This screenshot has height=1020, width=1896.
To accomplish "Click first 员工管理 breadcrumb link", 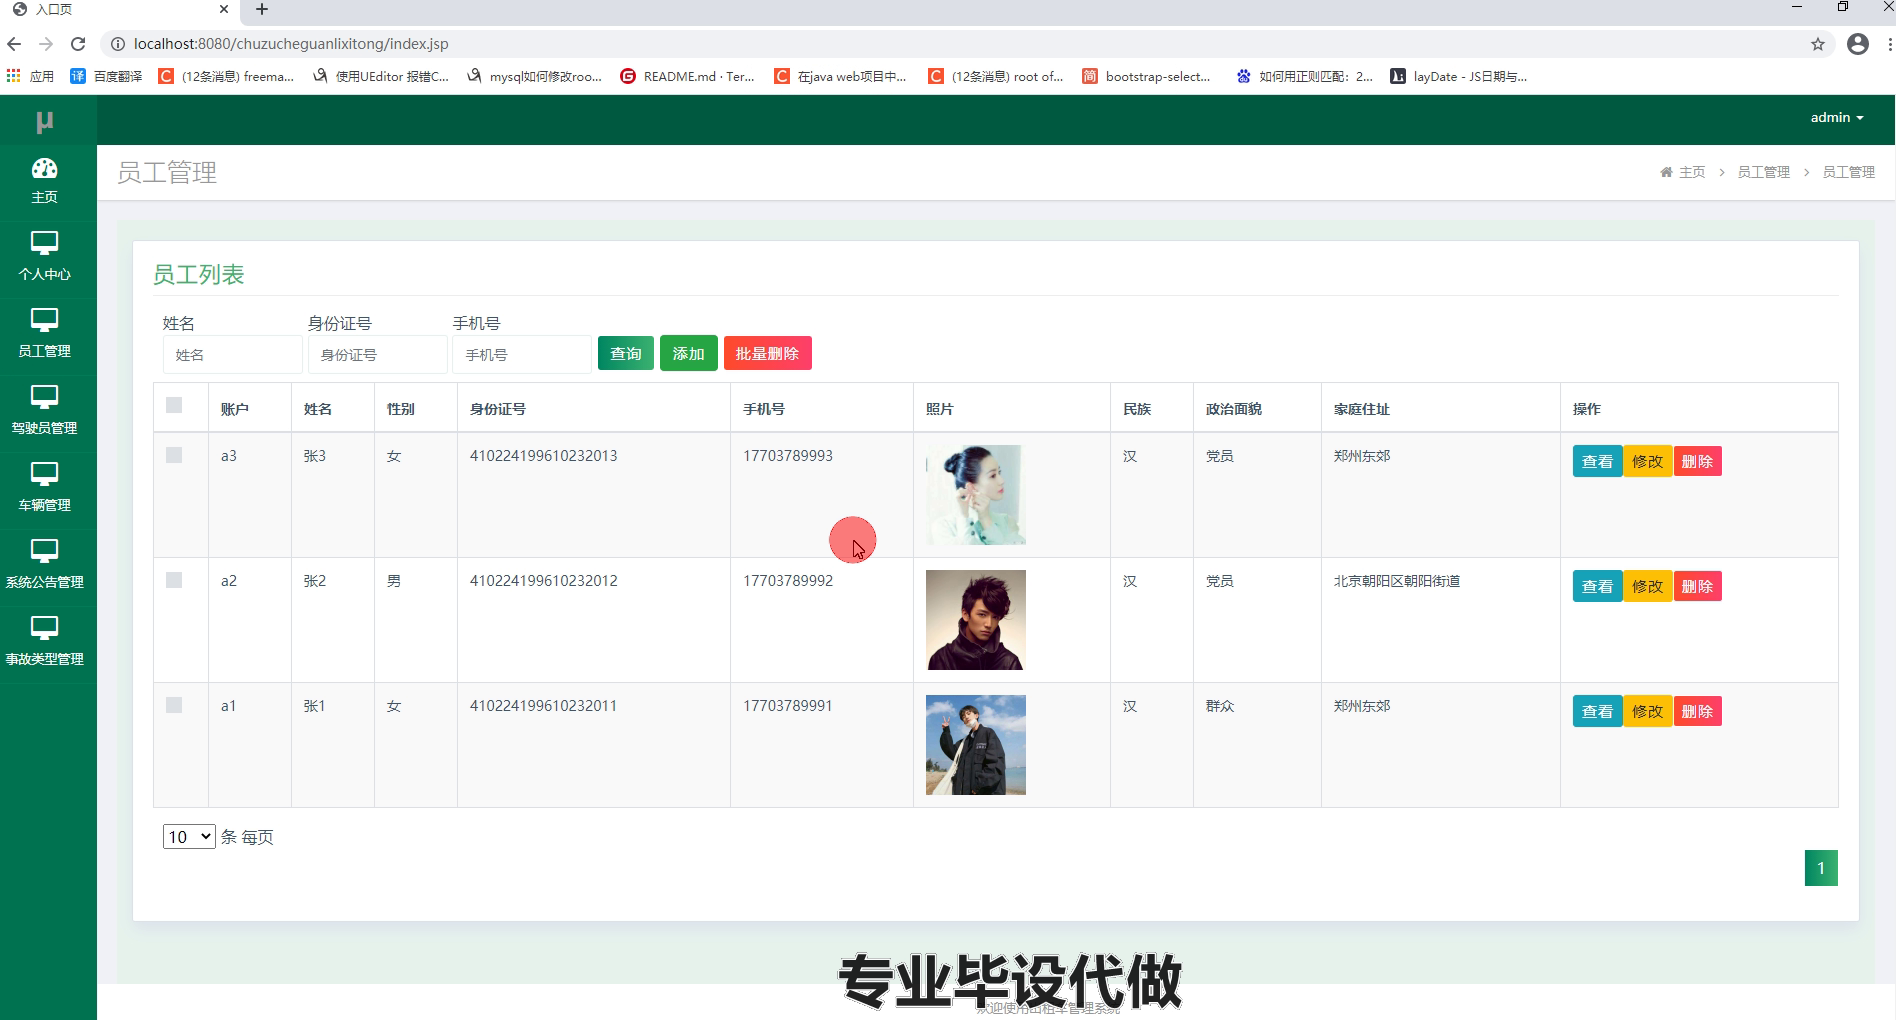I will [1763, 172].
